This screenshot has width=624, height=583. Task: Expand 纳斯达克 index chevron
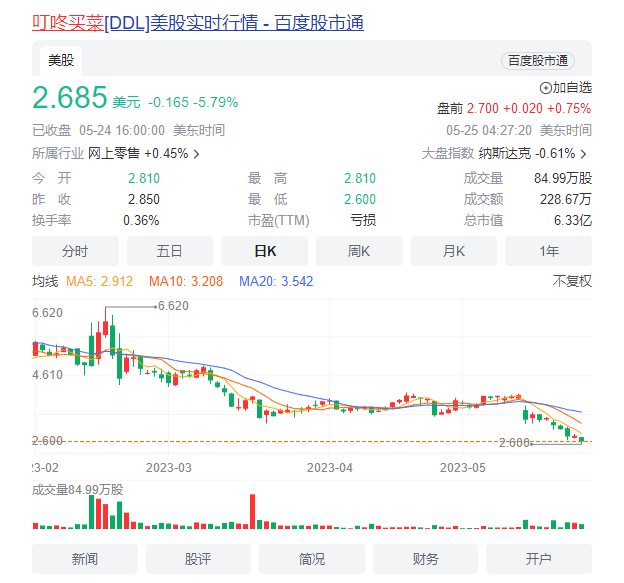pos(583,154)
